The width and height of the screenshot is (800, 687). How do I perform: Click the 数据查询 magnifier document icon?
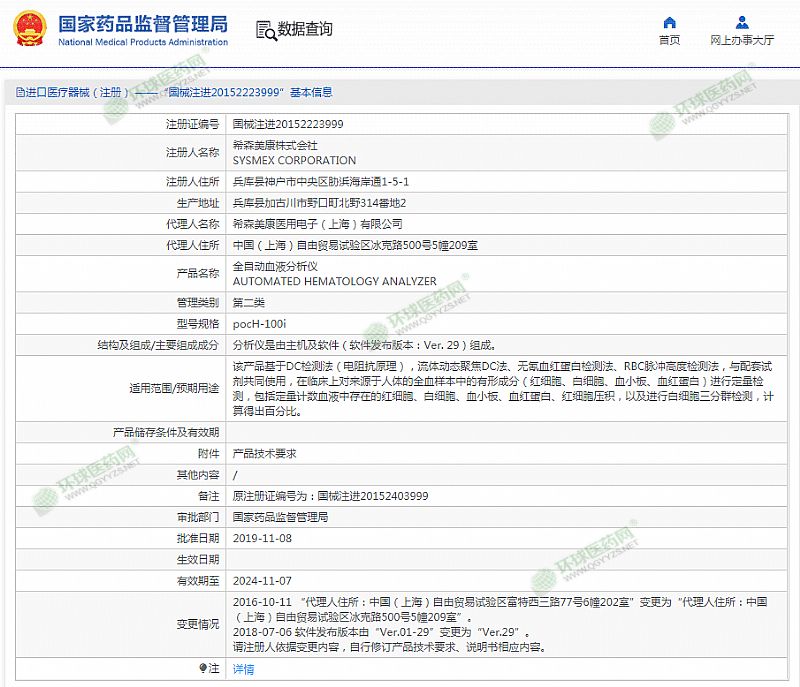[x=266, y=30]
